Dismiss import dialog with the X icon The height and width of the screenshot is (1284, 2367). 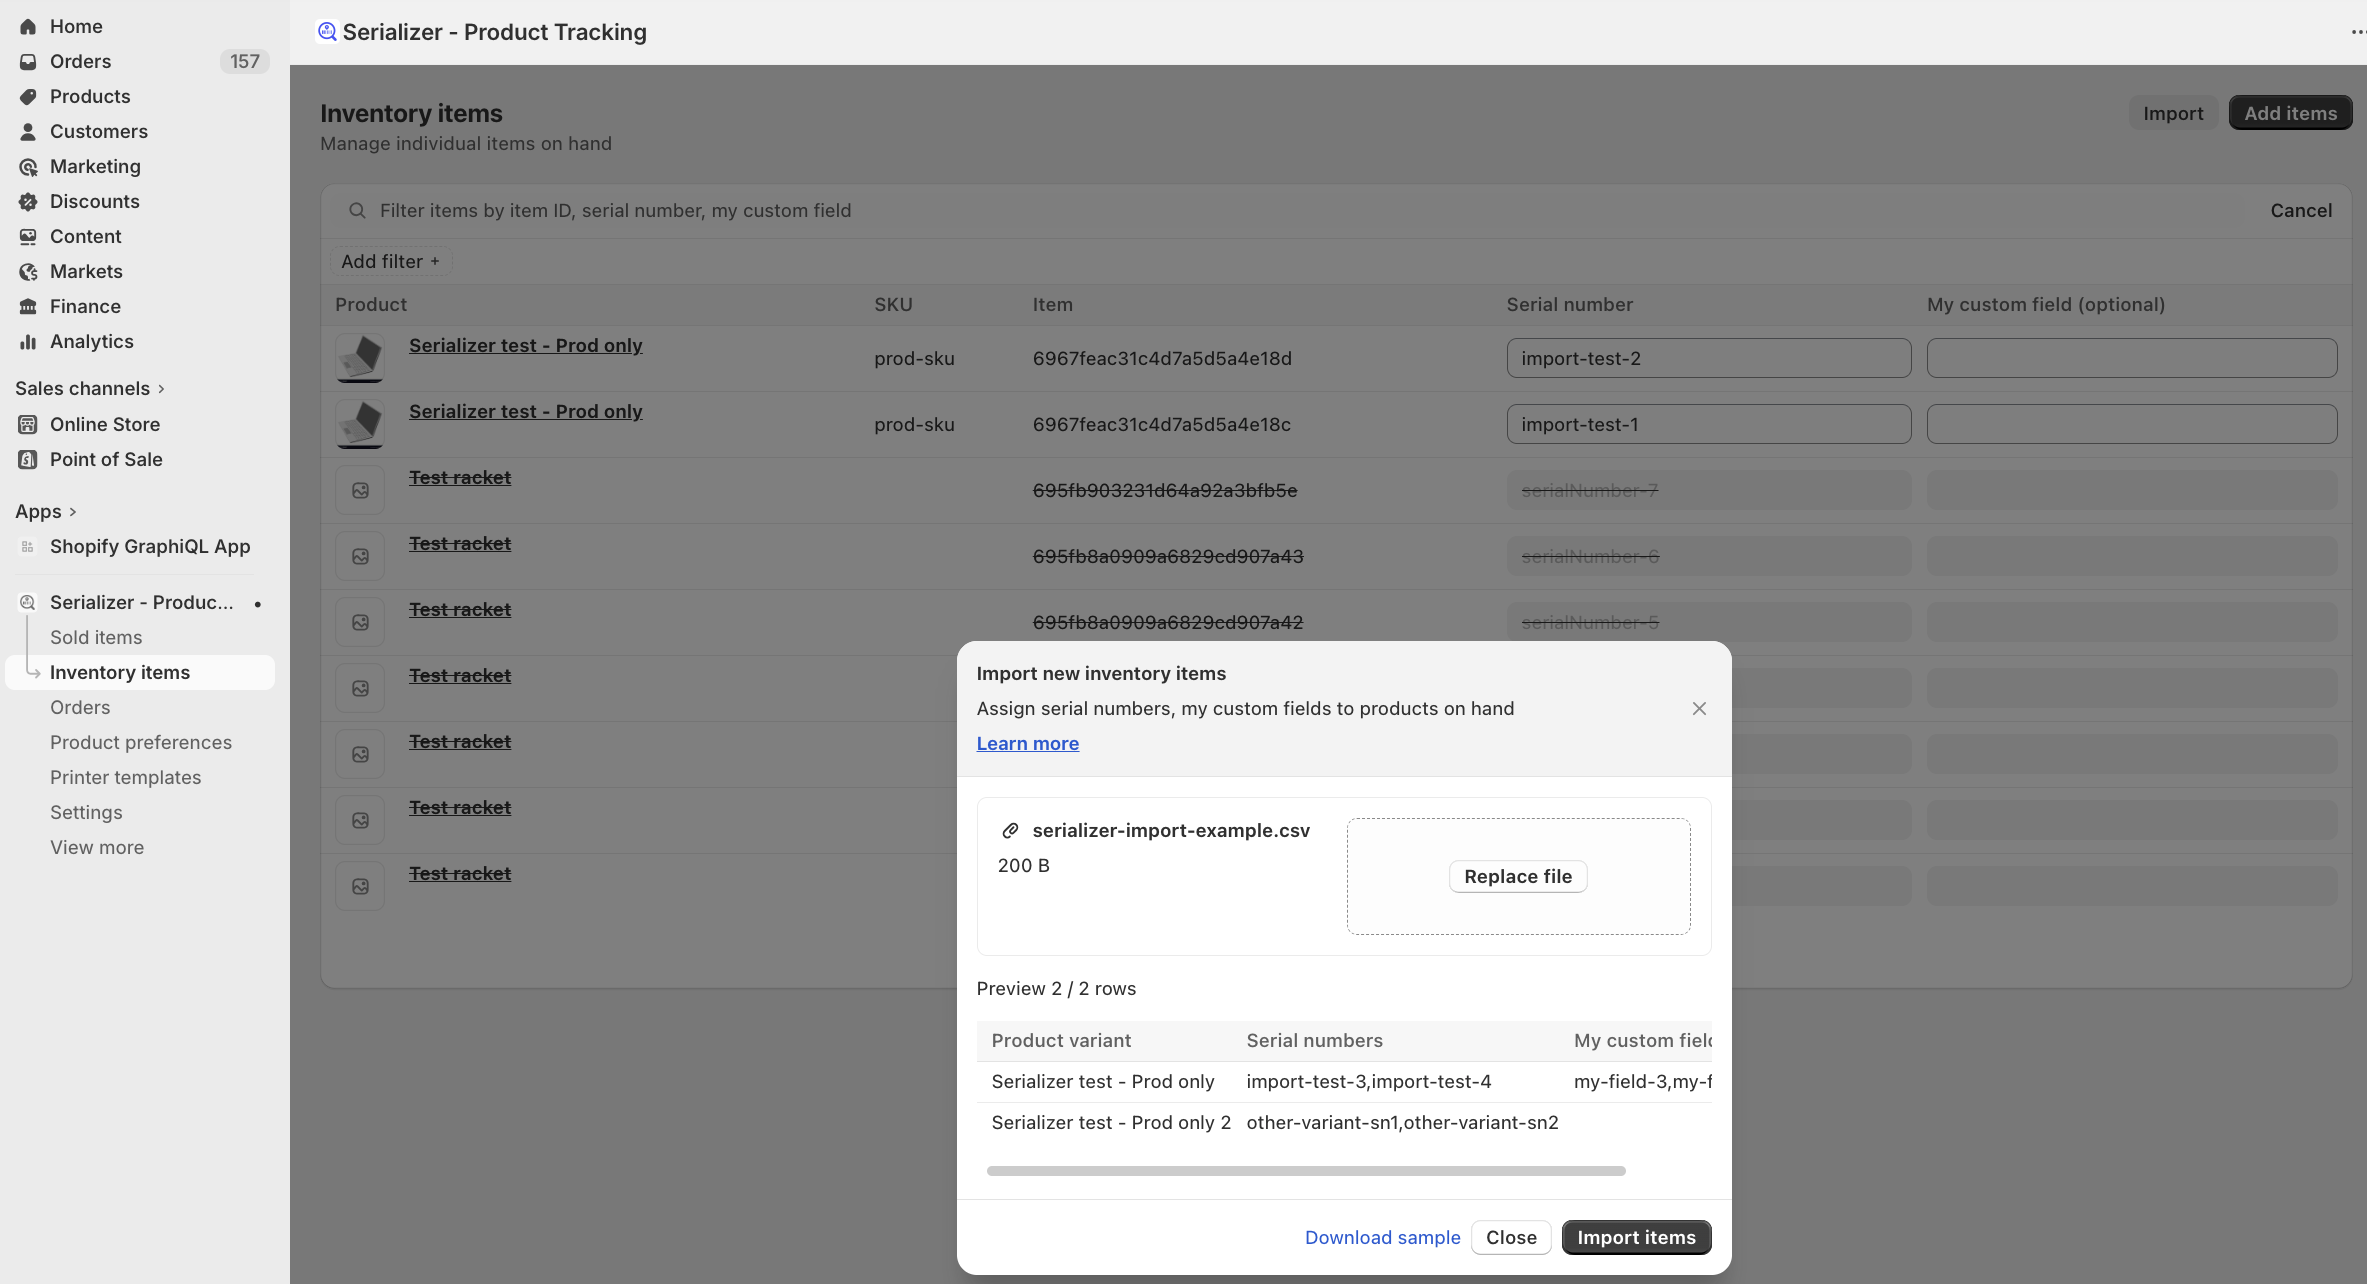[x=1699, y=709]
